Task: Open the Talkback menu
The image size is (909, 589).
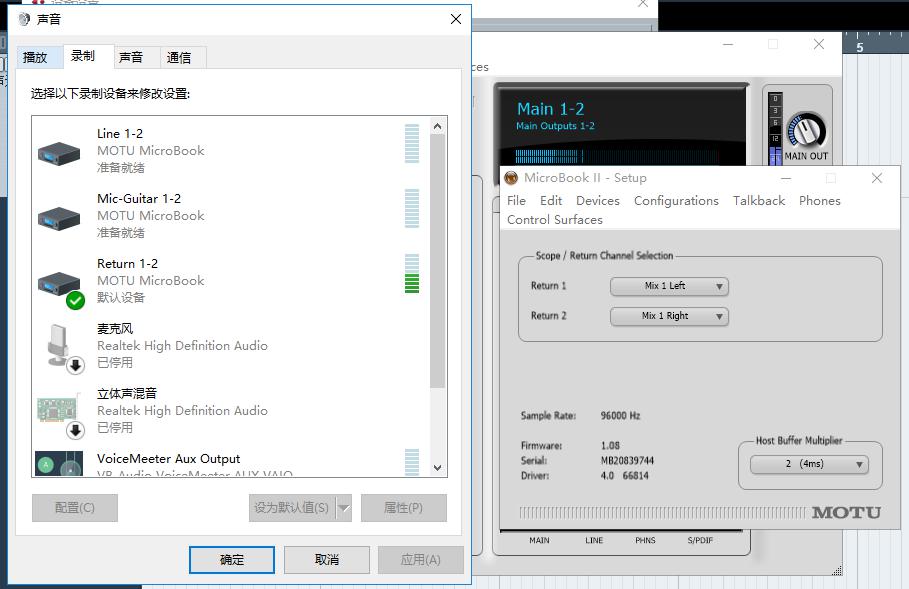Action: [x=759, y=201]
